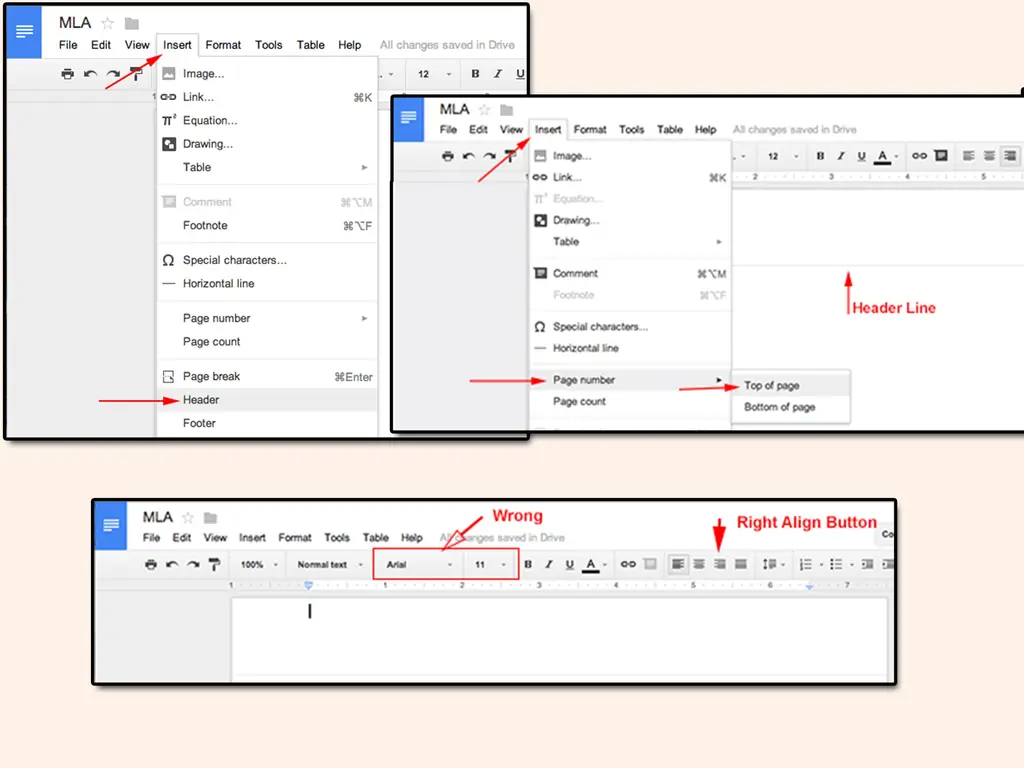1024x768 pixels.
Task: Click the right align button in bottom toolbar
Action: (720, 565)
